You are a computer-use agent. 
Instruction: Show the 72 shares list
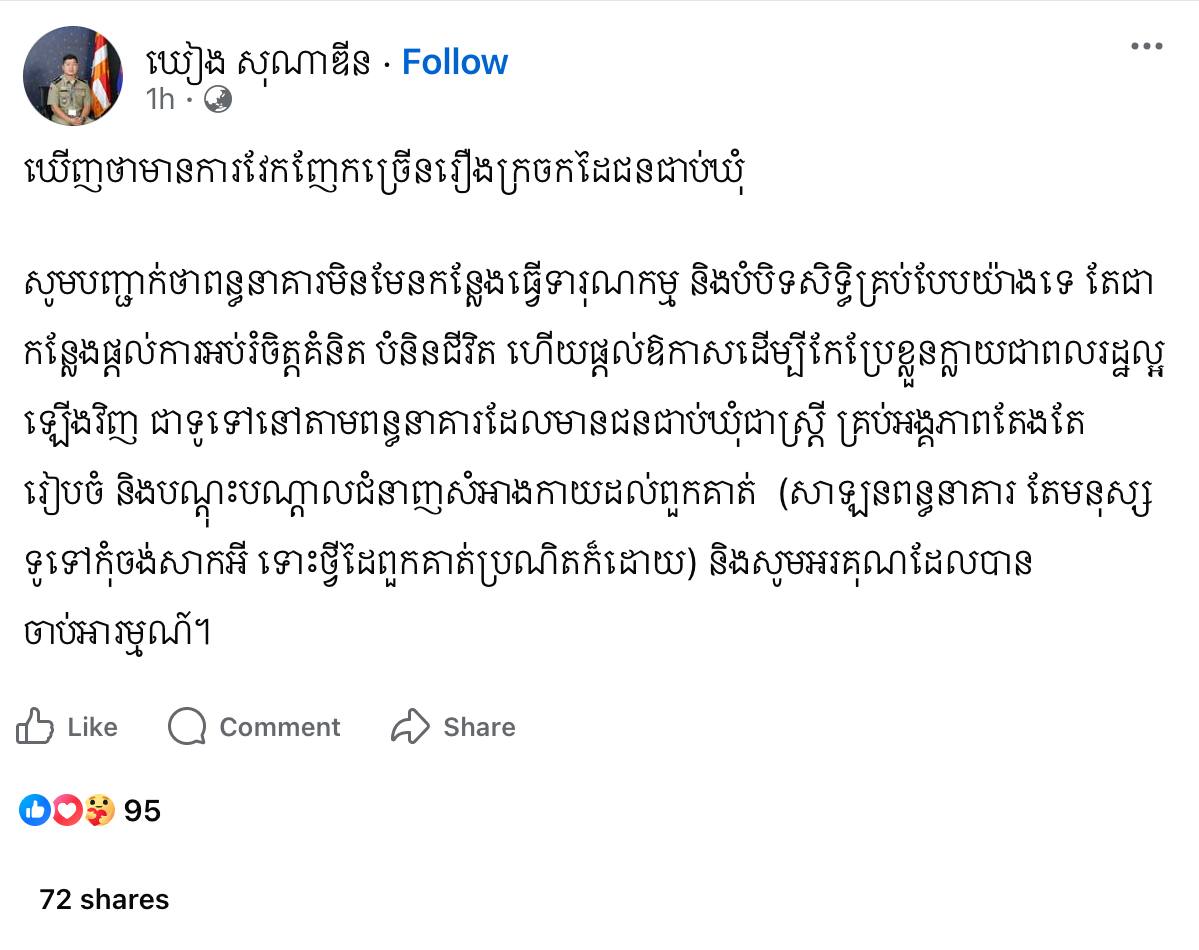[x=104, y=899]
